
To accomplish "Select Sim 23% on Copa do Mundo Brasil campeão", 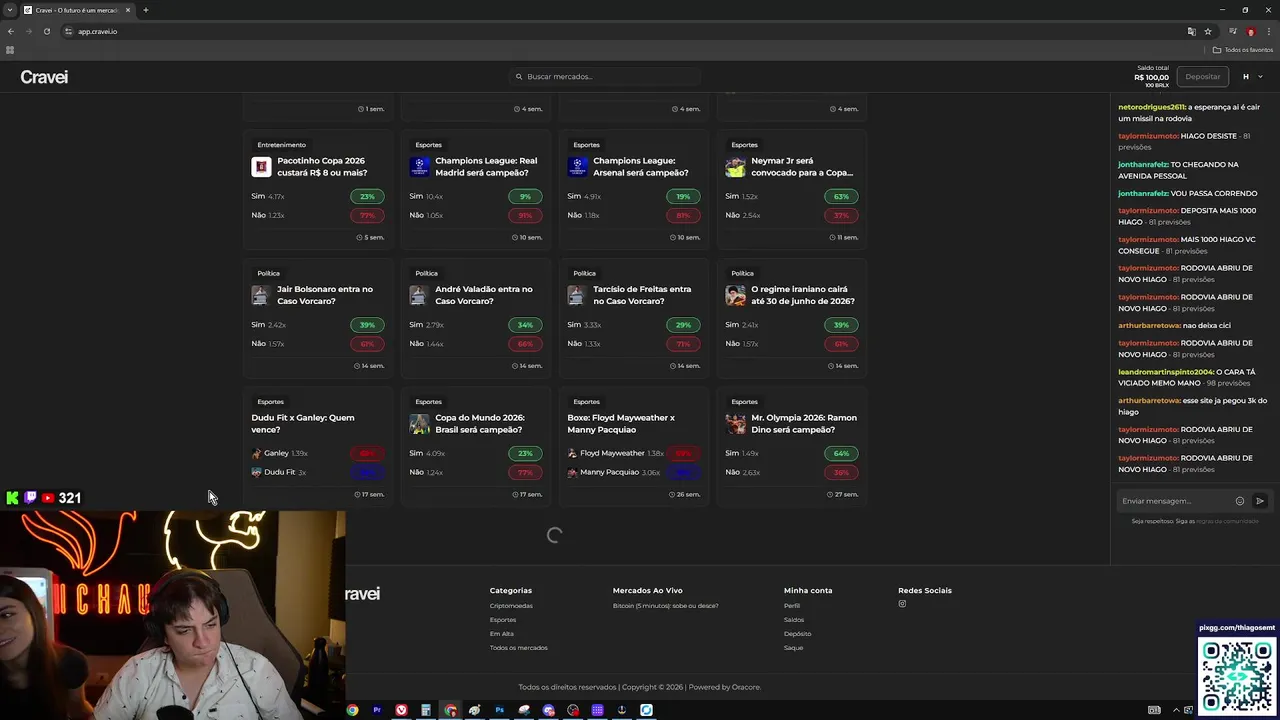I will click(x=525, y=453).
